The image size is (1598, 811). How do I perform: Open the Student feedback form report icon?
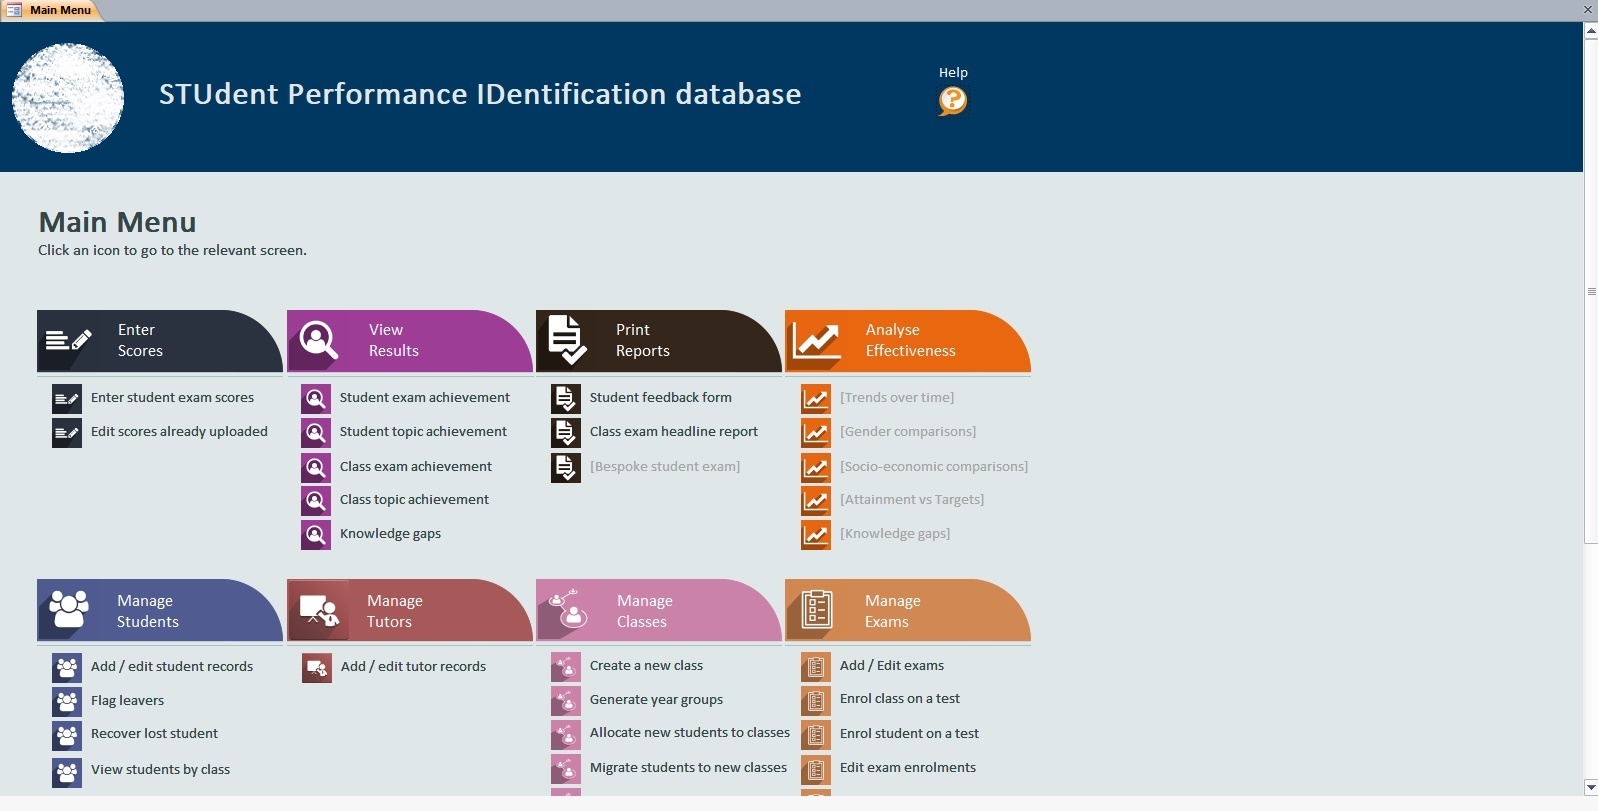(566, 398)
